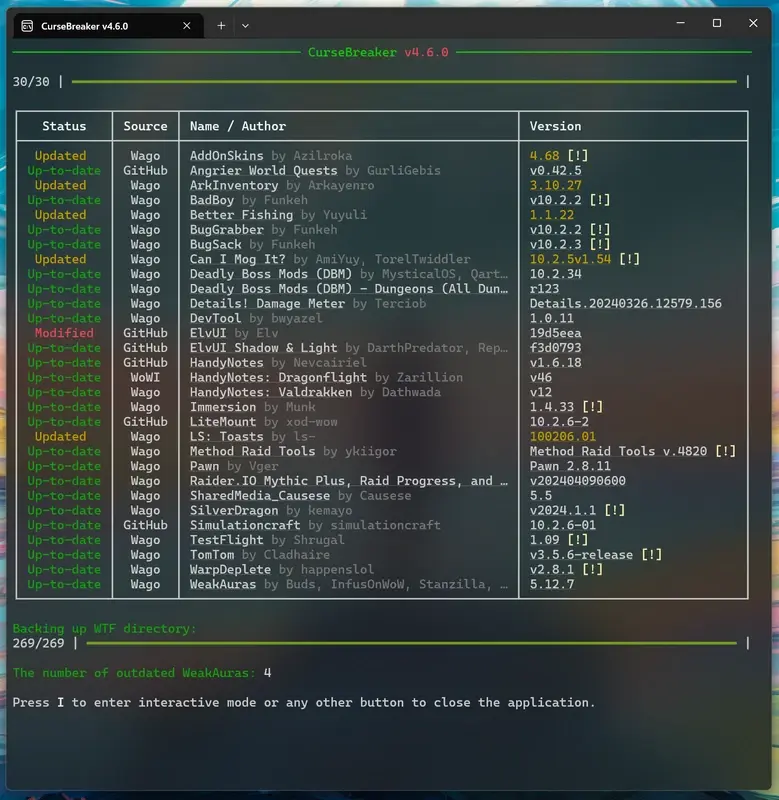Image resolution: width=779 pixels, height=800 pixels.
Task: Close the terminal window
Action: click(753, 23)
